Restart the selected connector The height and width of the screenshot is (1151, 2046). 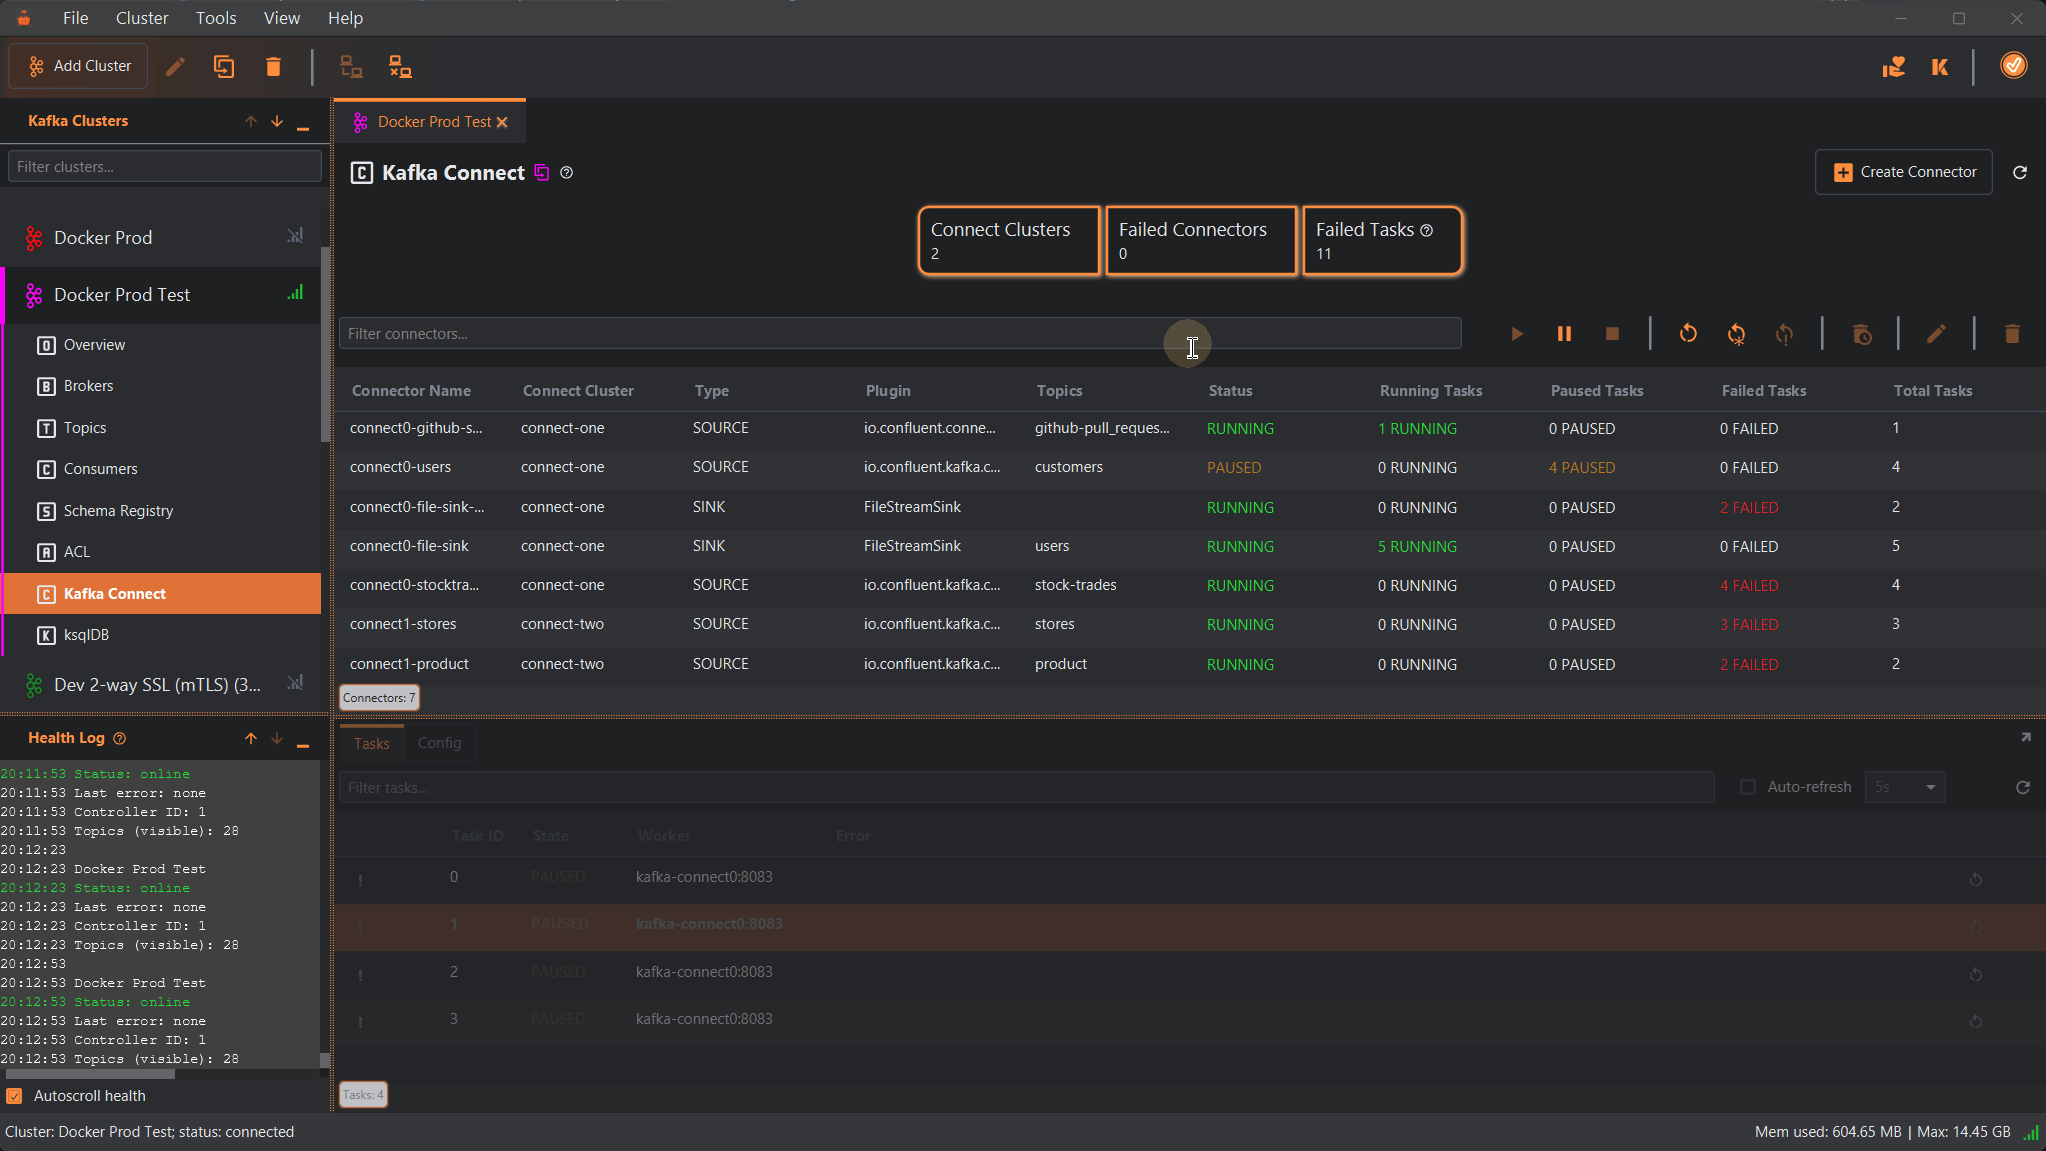tap(1687, 334)
